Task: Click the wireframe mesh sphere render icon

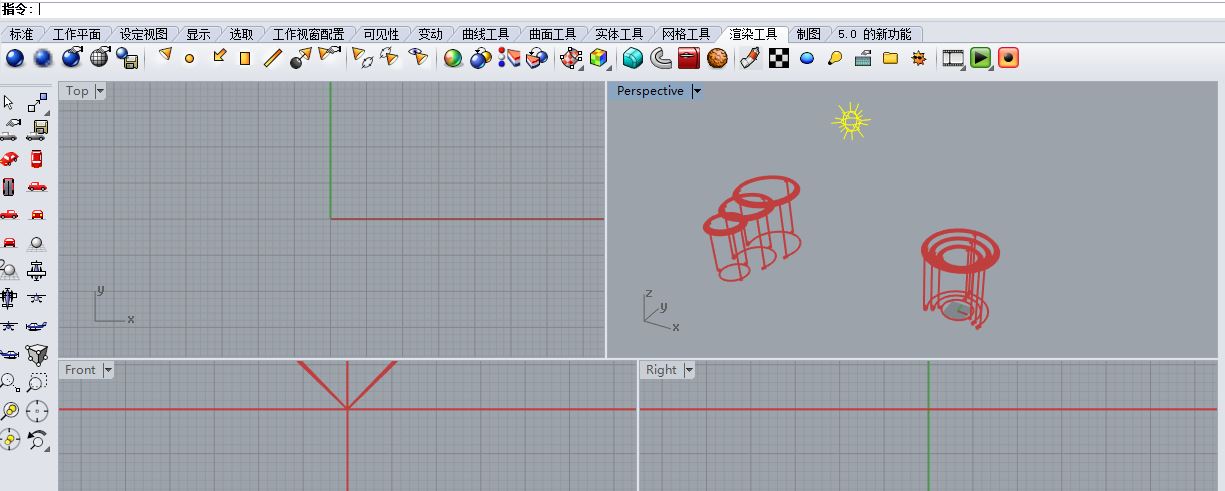Action: 100,58
